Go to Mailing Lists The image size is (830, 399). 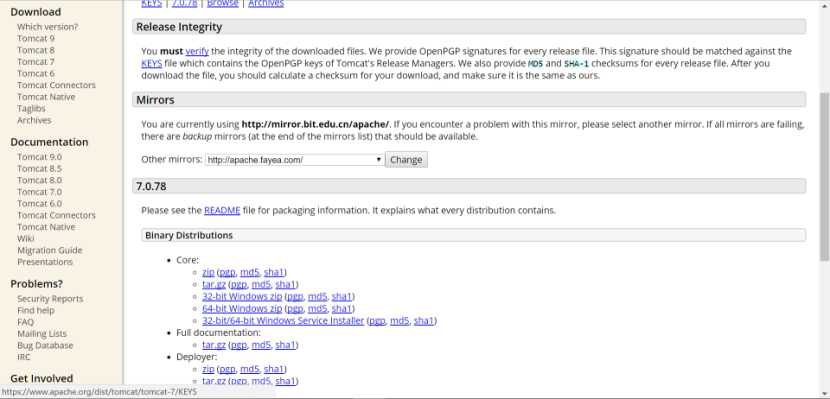(42, 333)
